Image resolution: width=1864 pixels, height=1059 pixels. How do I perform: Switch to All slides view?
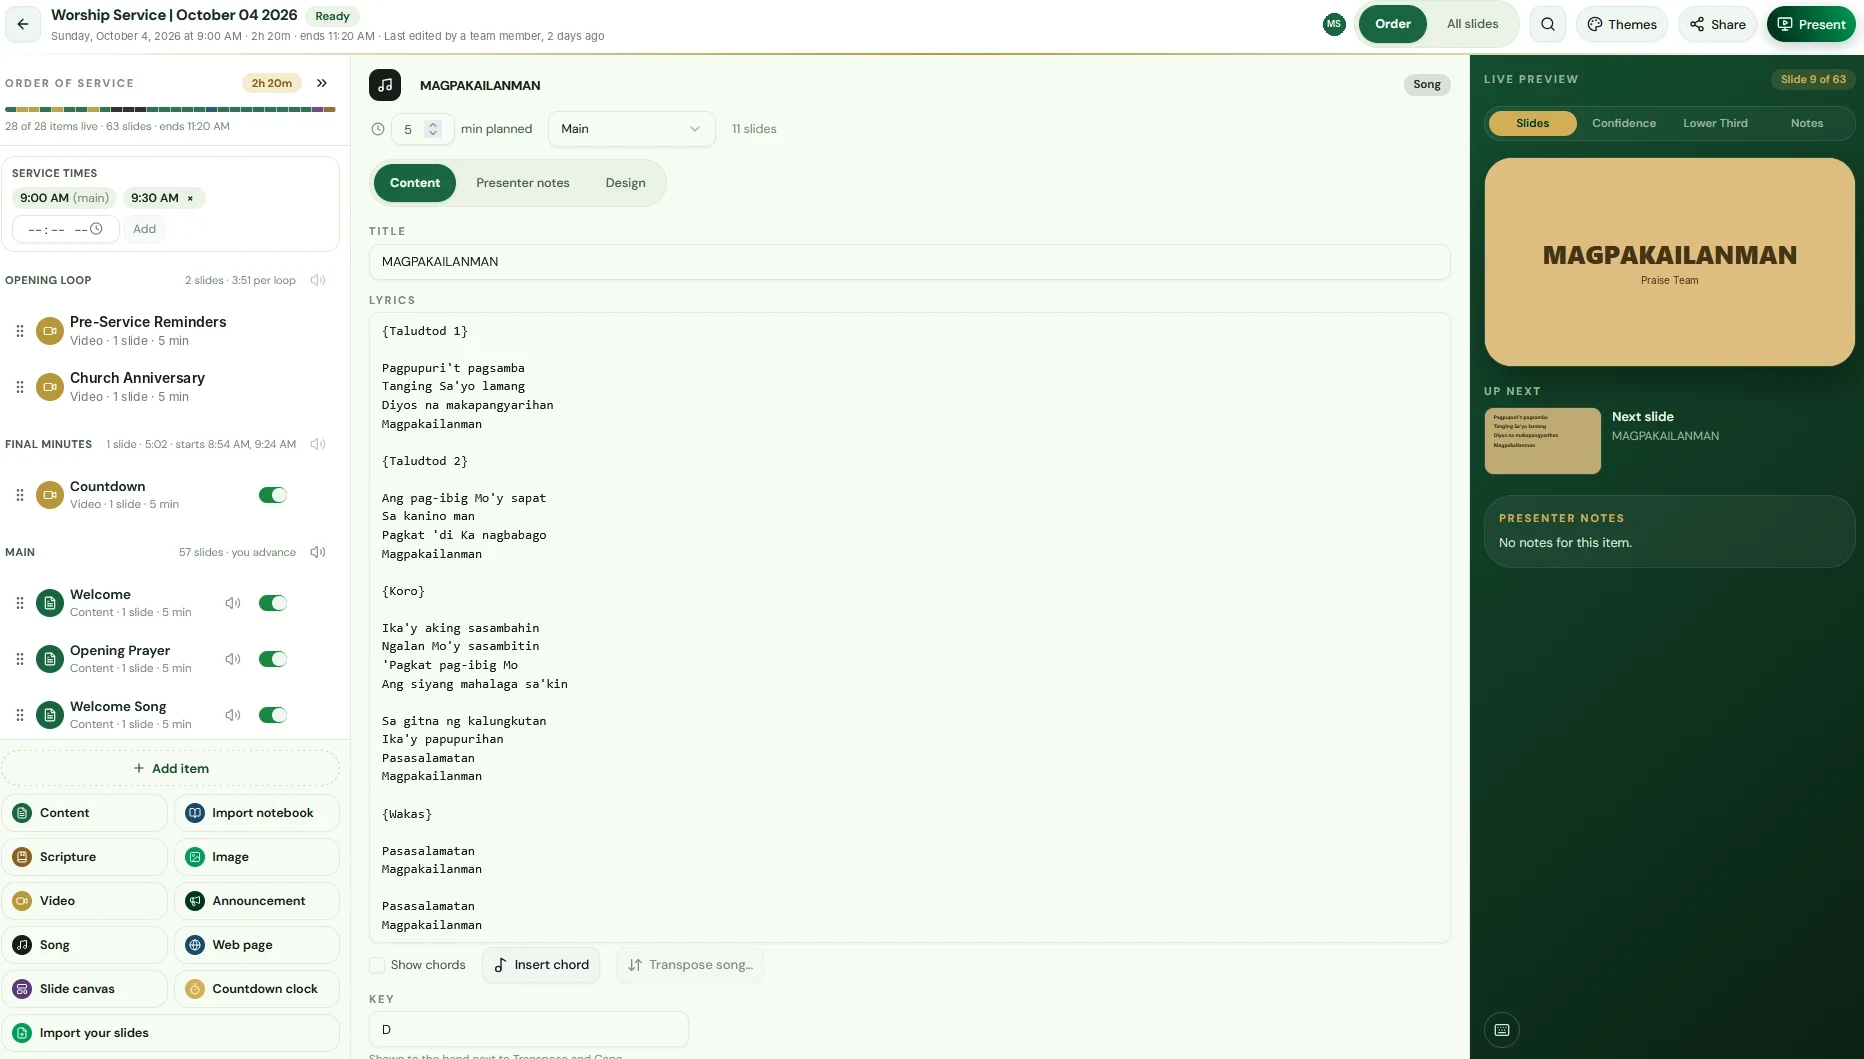1472,24
